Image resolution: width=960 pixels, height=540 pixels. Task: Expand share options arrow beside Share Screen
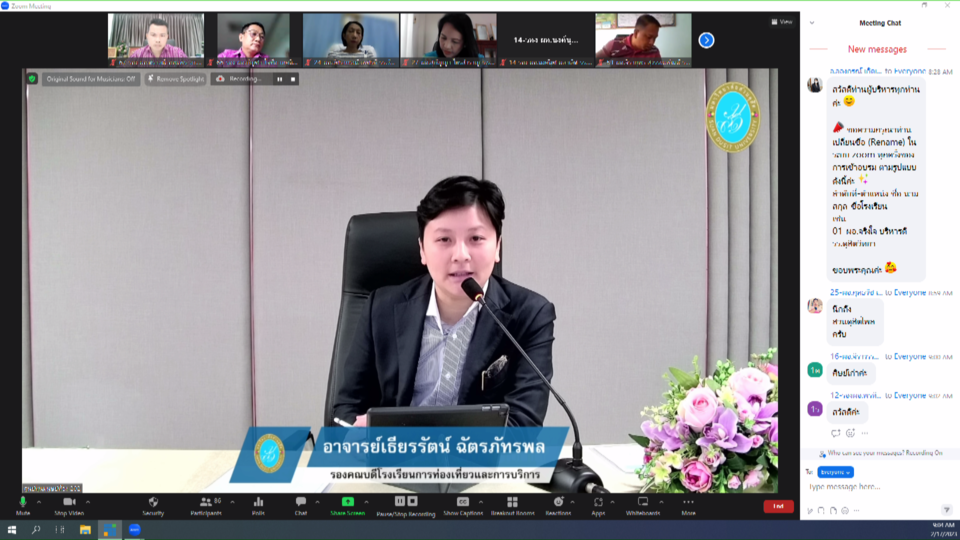click(366, 502)
